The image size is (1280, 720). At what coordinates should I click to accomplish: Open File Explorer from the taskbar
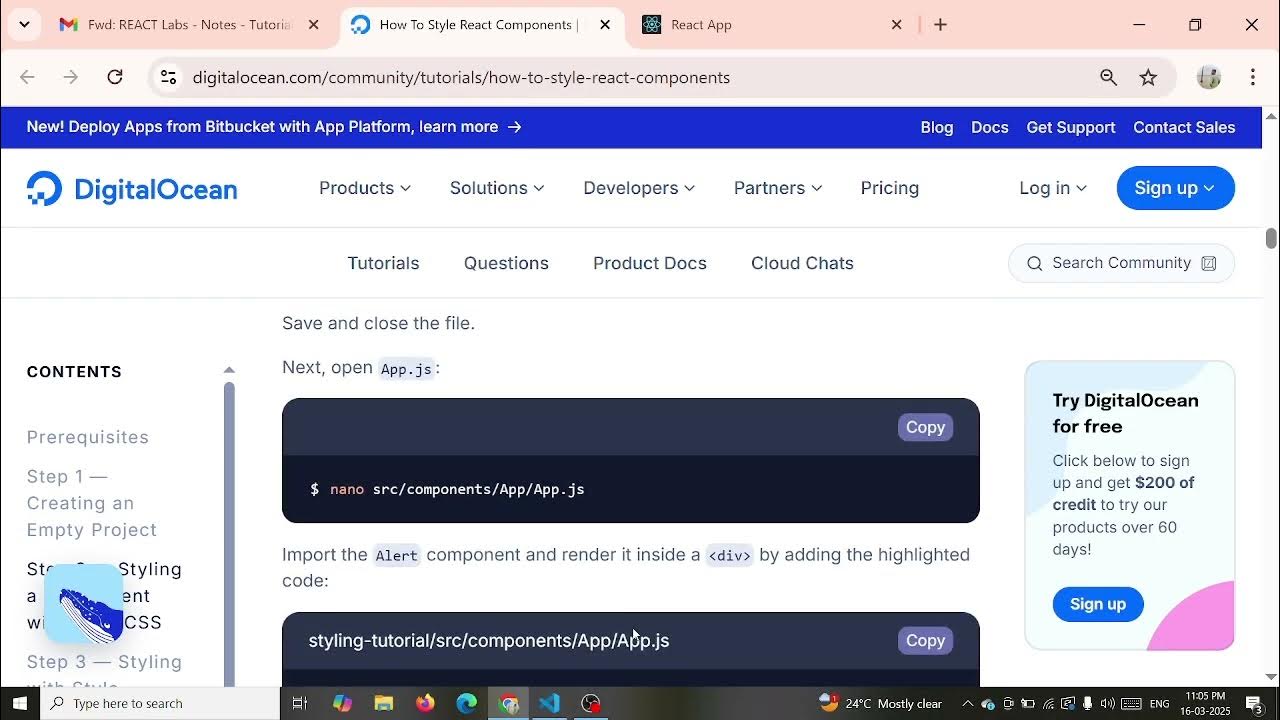[x=384, y=703]
